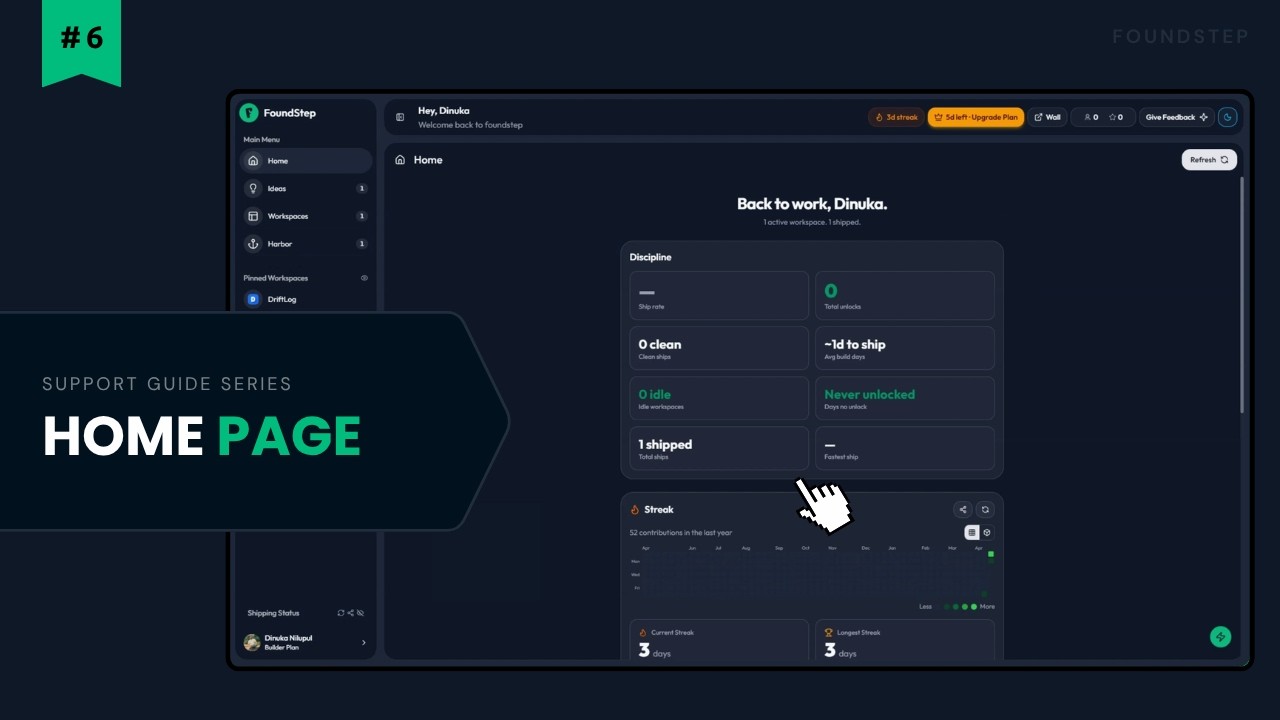Toggle Pinned Workspaces visibility eye icon

pos(364,278)
